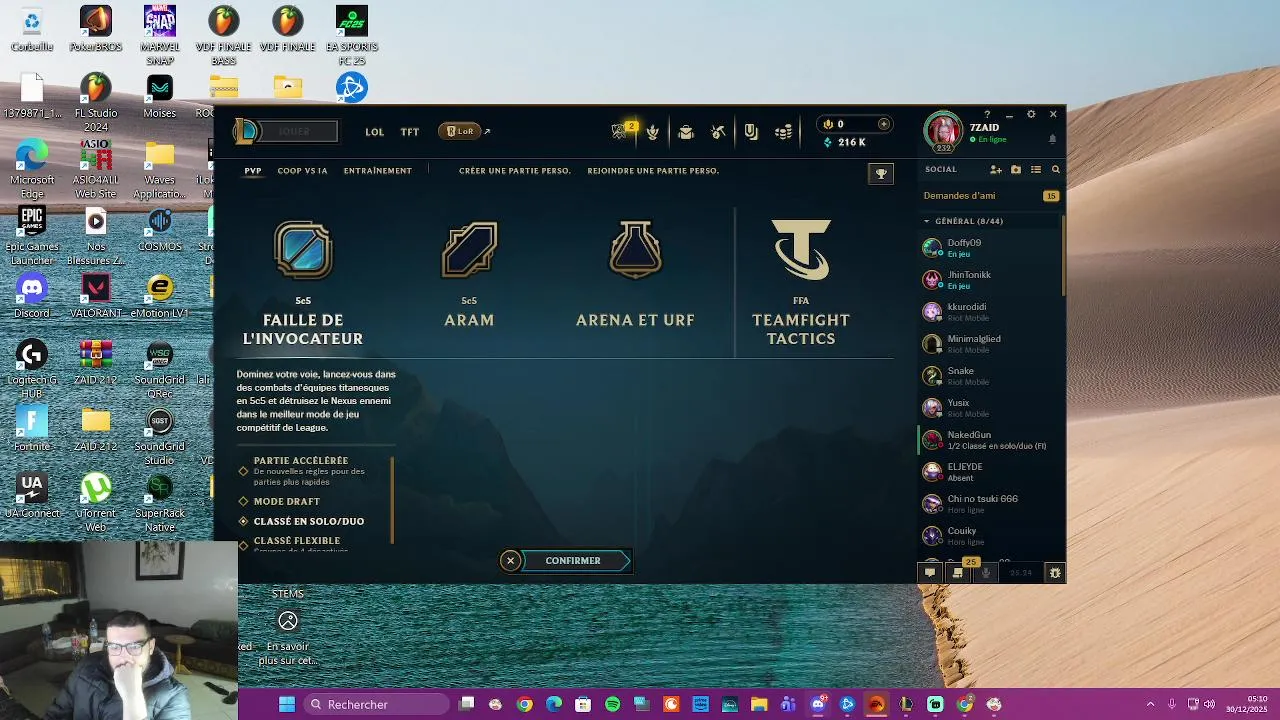Click the list view icon in Social panel
Image resolution: width=1280 pixels, height=720 pixels.
point(1036,170)
